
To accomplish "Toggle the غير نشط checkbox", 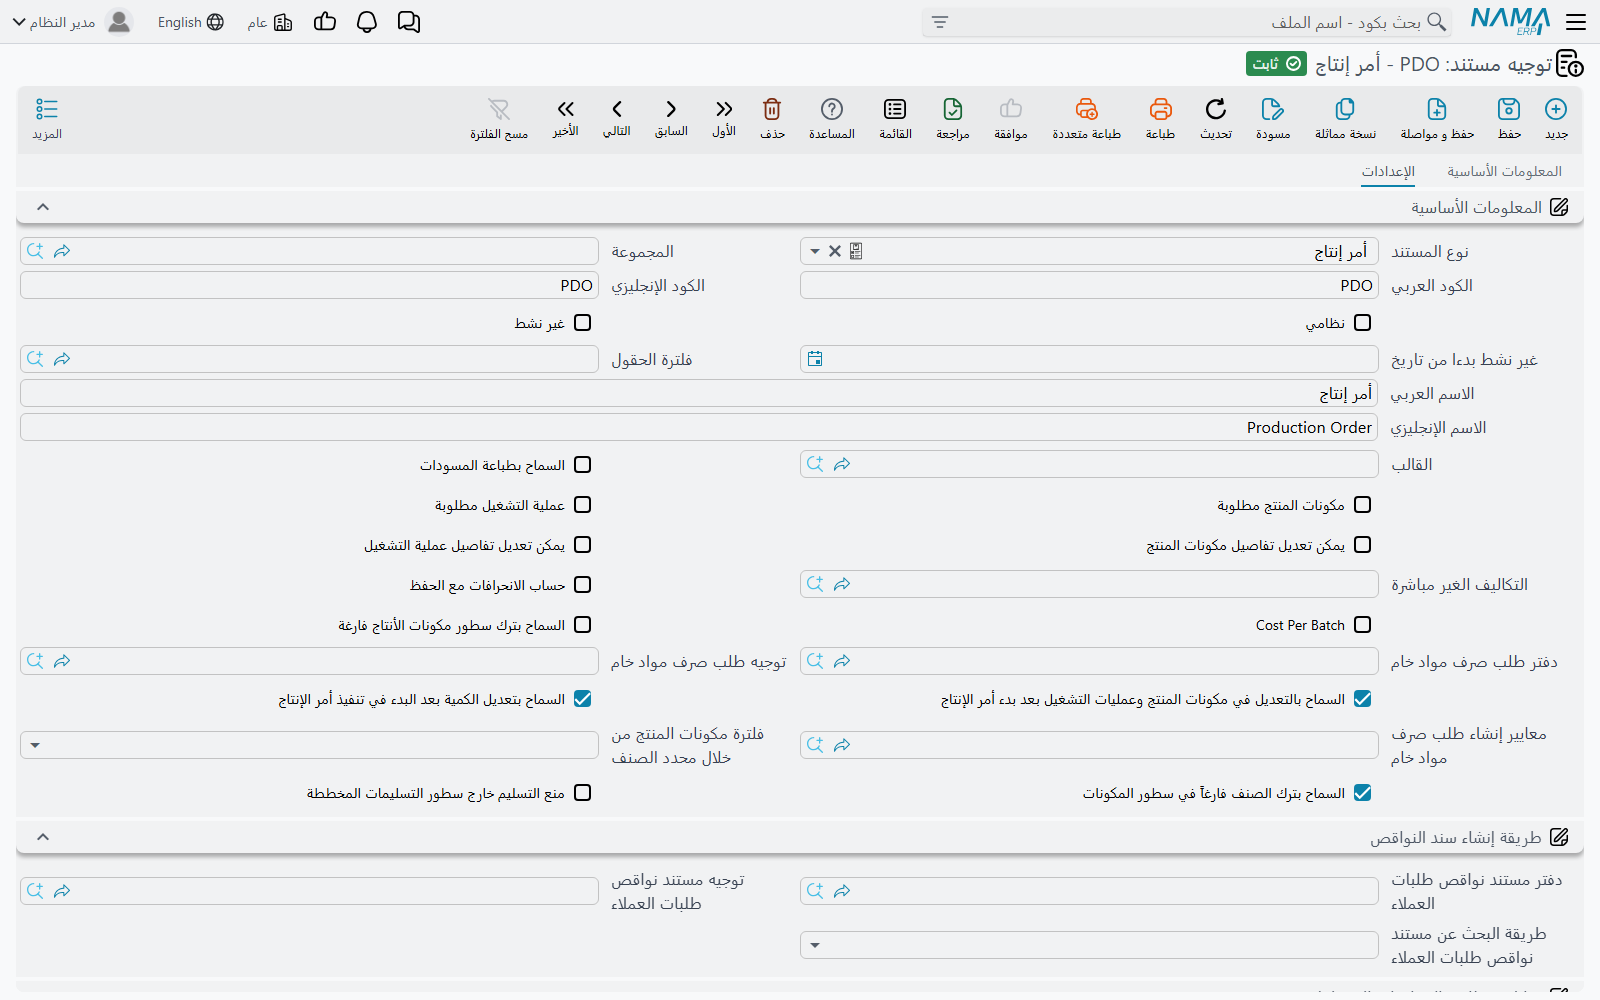I will point(583,323).
